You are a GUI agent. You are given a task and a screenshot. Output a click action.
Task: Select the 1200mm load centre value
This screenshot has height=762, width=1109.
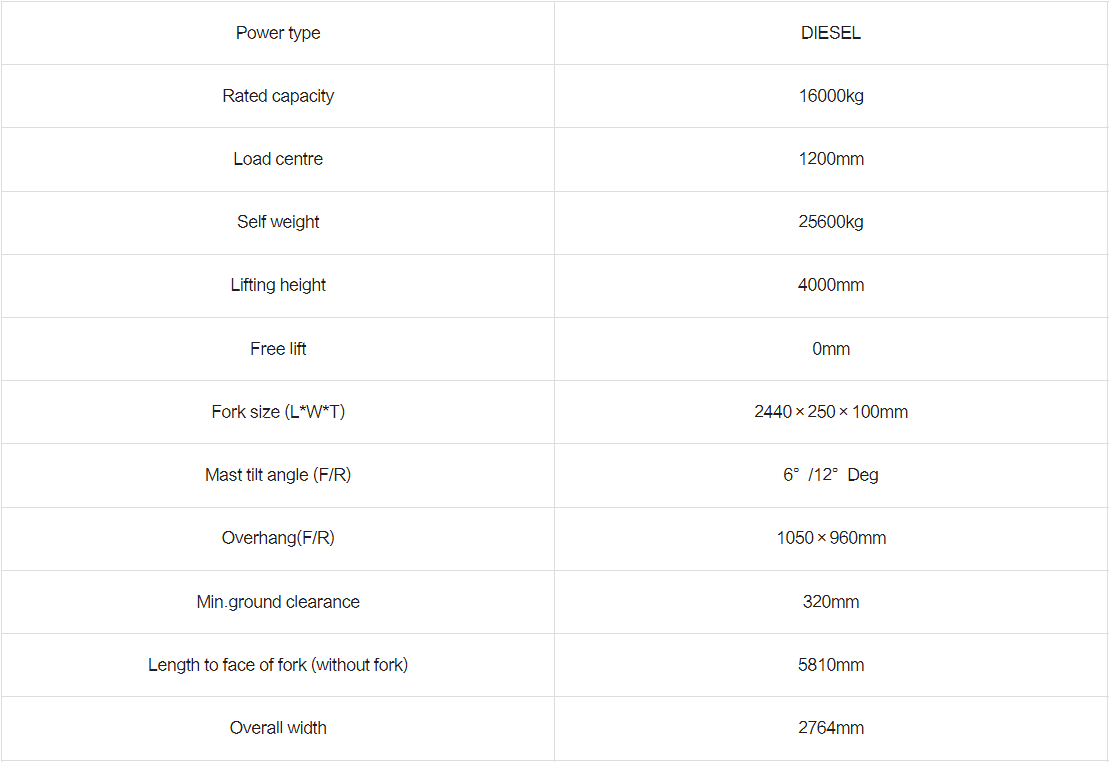pyautogui.click(x=831, y=159)
